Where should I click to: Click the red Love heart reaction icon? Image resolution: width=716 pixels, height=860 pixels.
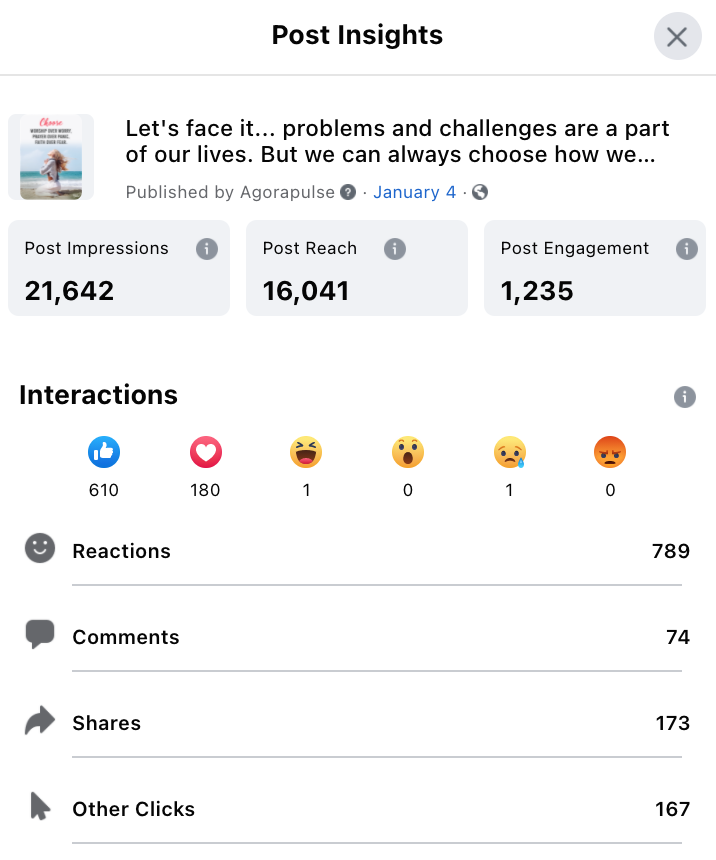click(205, 452)
